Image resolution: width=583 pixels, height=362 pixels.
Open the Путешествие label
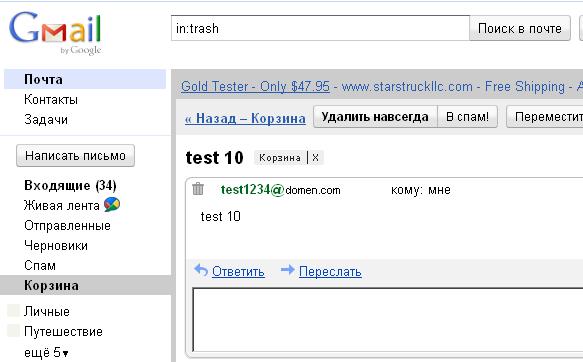pos(63,332)
